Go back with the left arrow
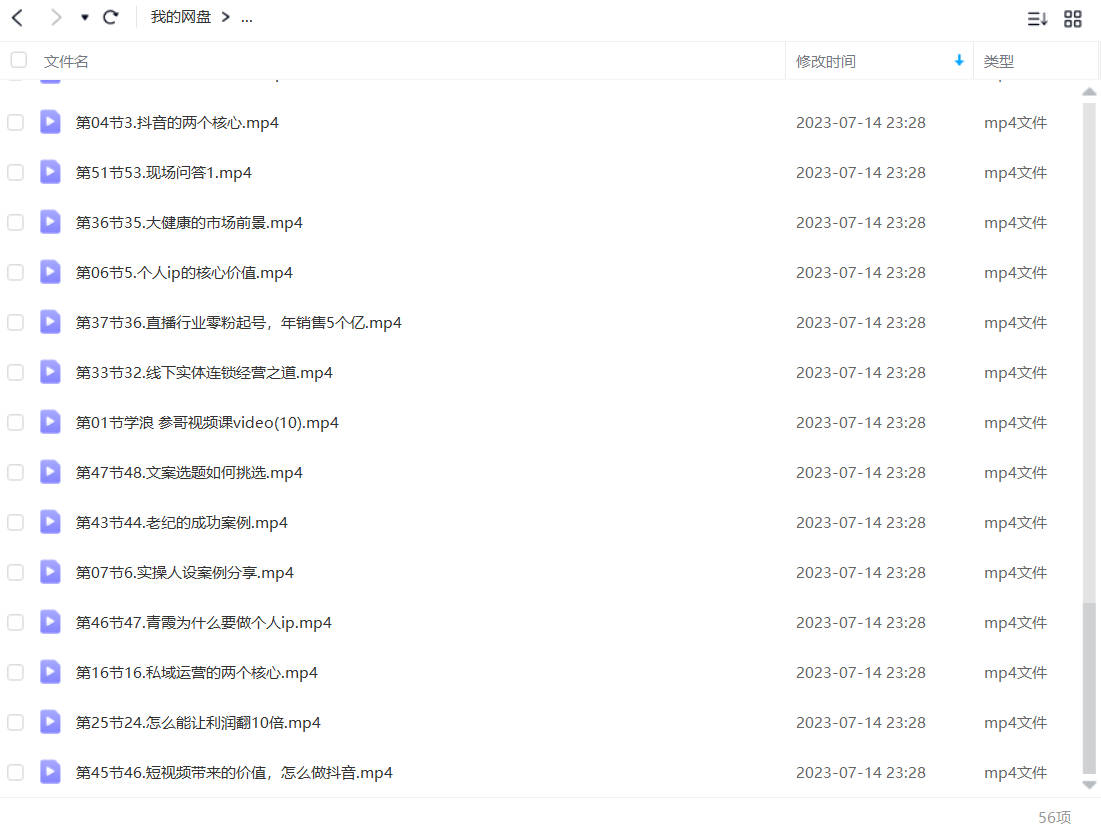 pos(18,18)
